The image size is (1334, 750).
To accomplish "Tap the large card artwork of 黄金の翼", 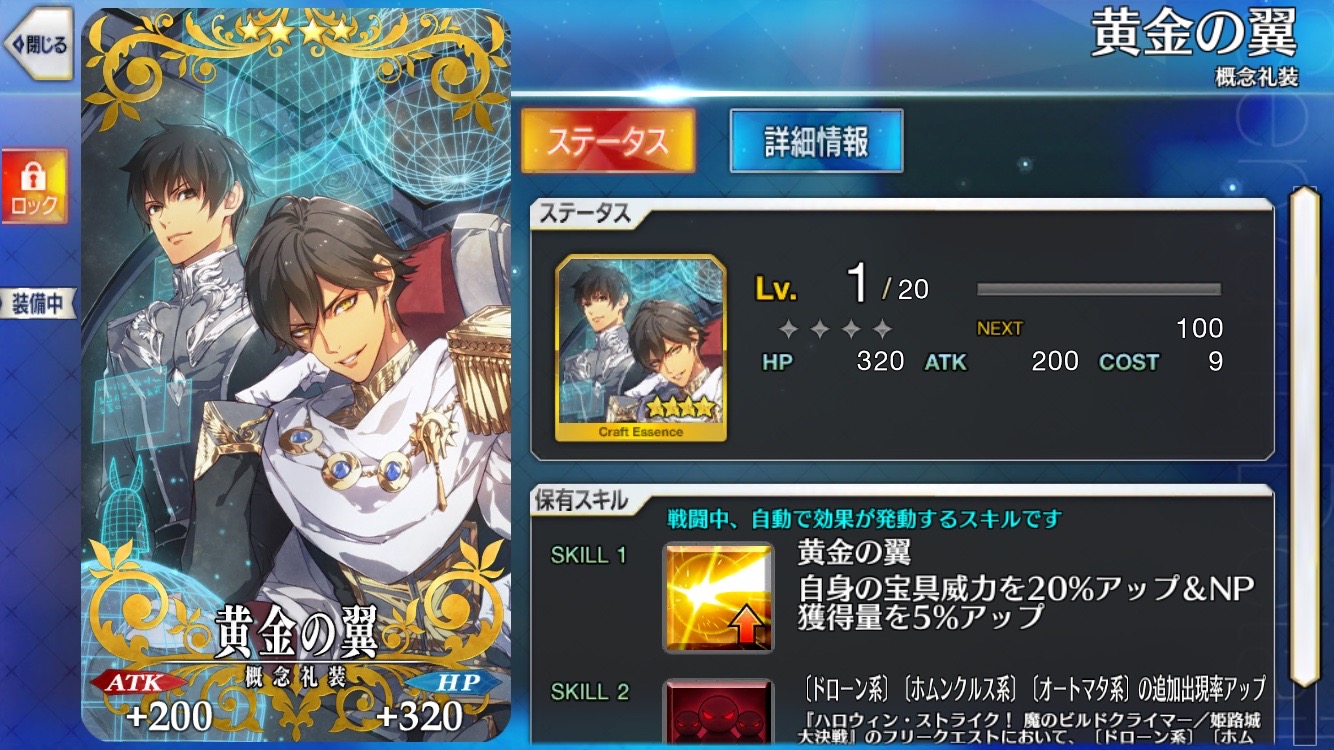I will 296,374.
